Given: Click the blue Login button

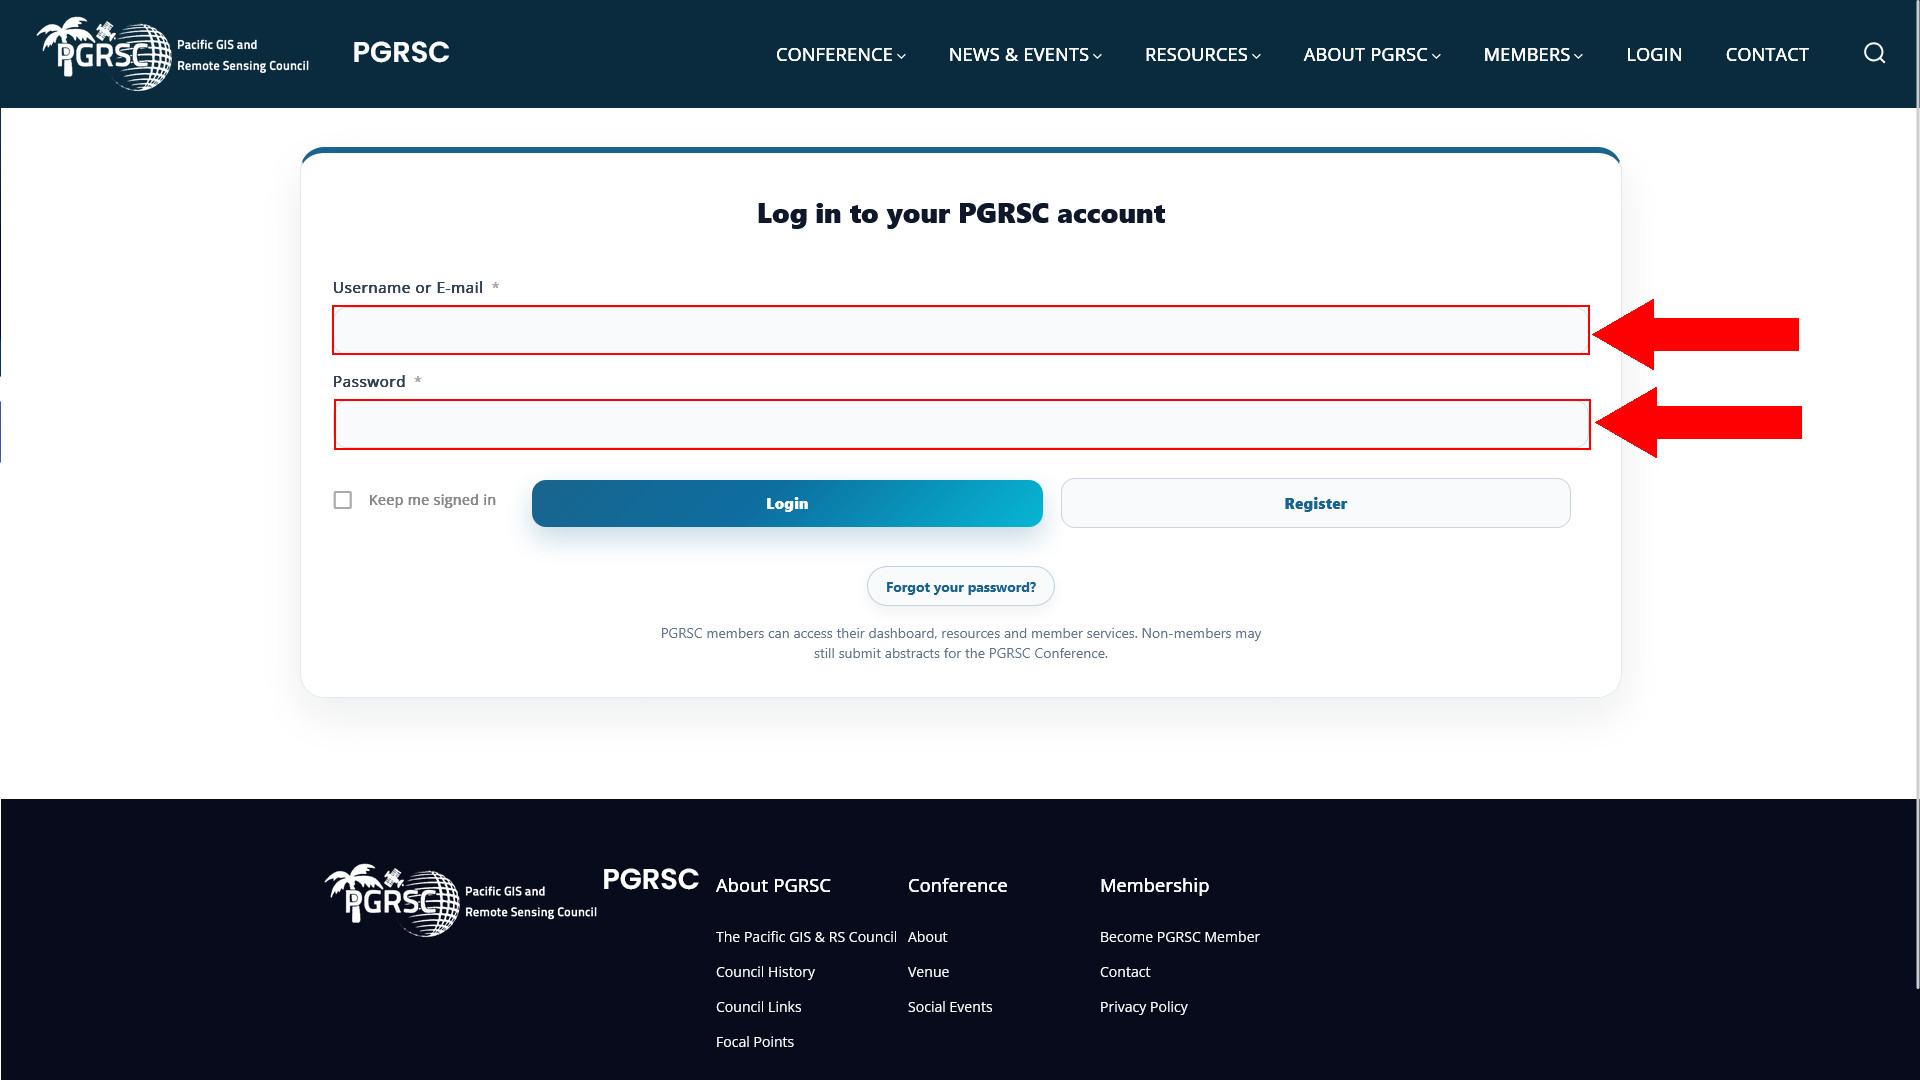Looking at the screenshot, I should point(787,503).
